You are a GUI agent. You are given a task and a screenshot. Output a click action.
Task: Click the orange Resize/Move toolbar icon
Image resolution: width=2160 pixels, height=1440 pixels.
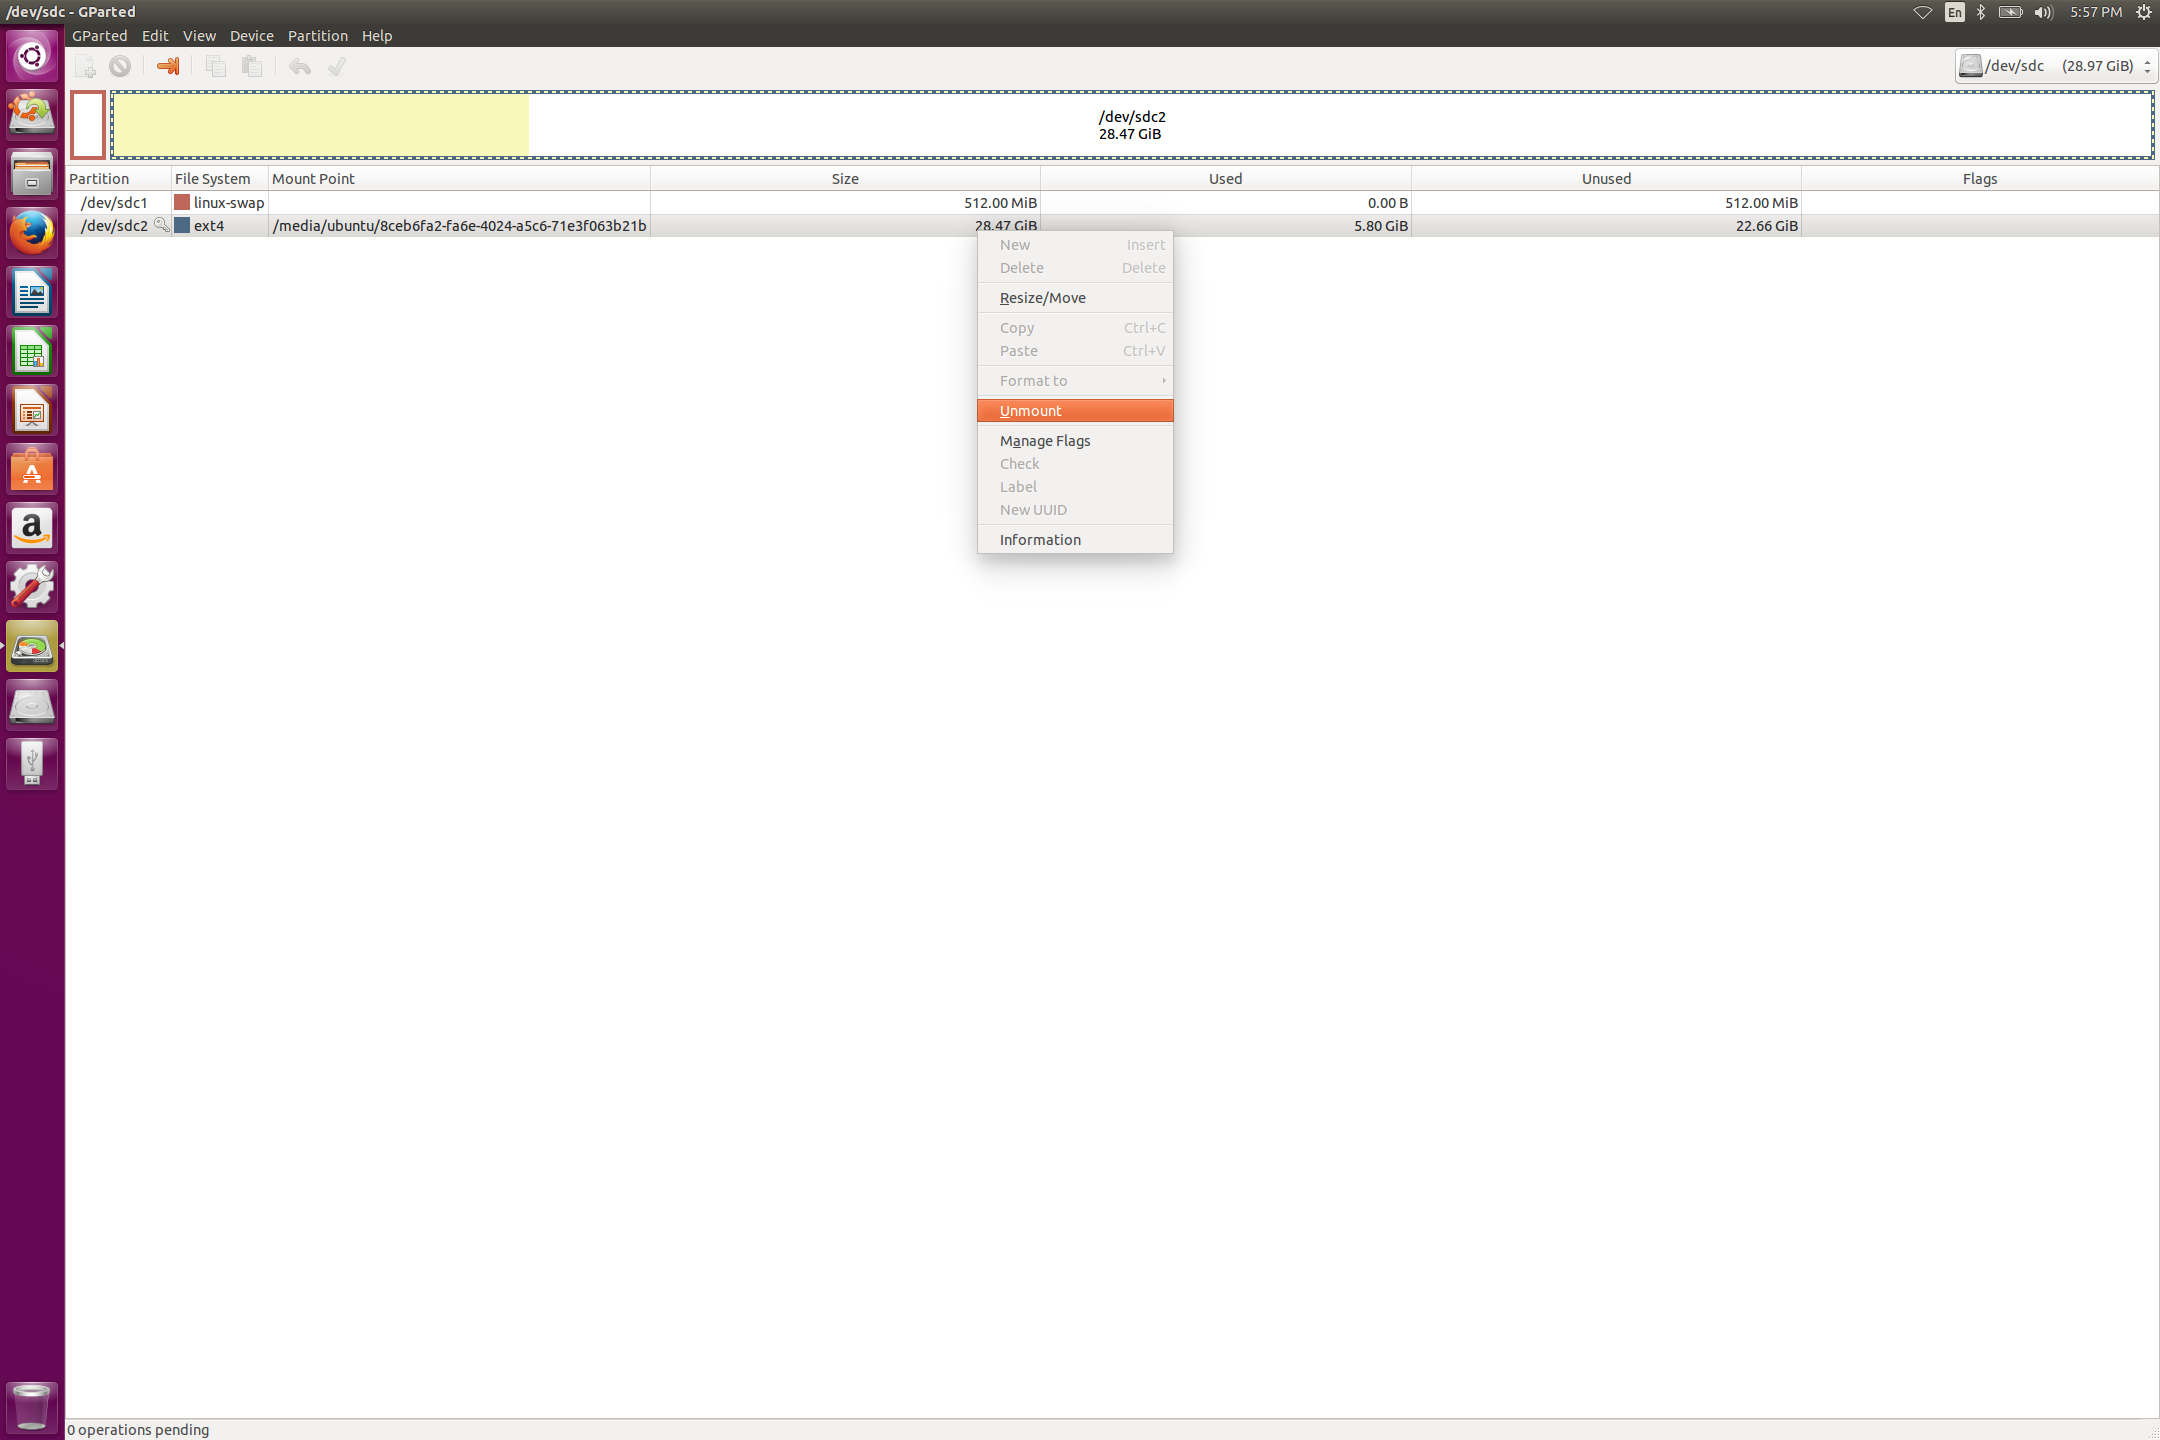click(x=168, y=66)
